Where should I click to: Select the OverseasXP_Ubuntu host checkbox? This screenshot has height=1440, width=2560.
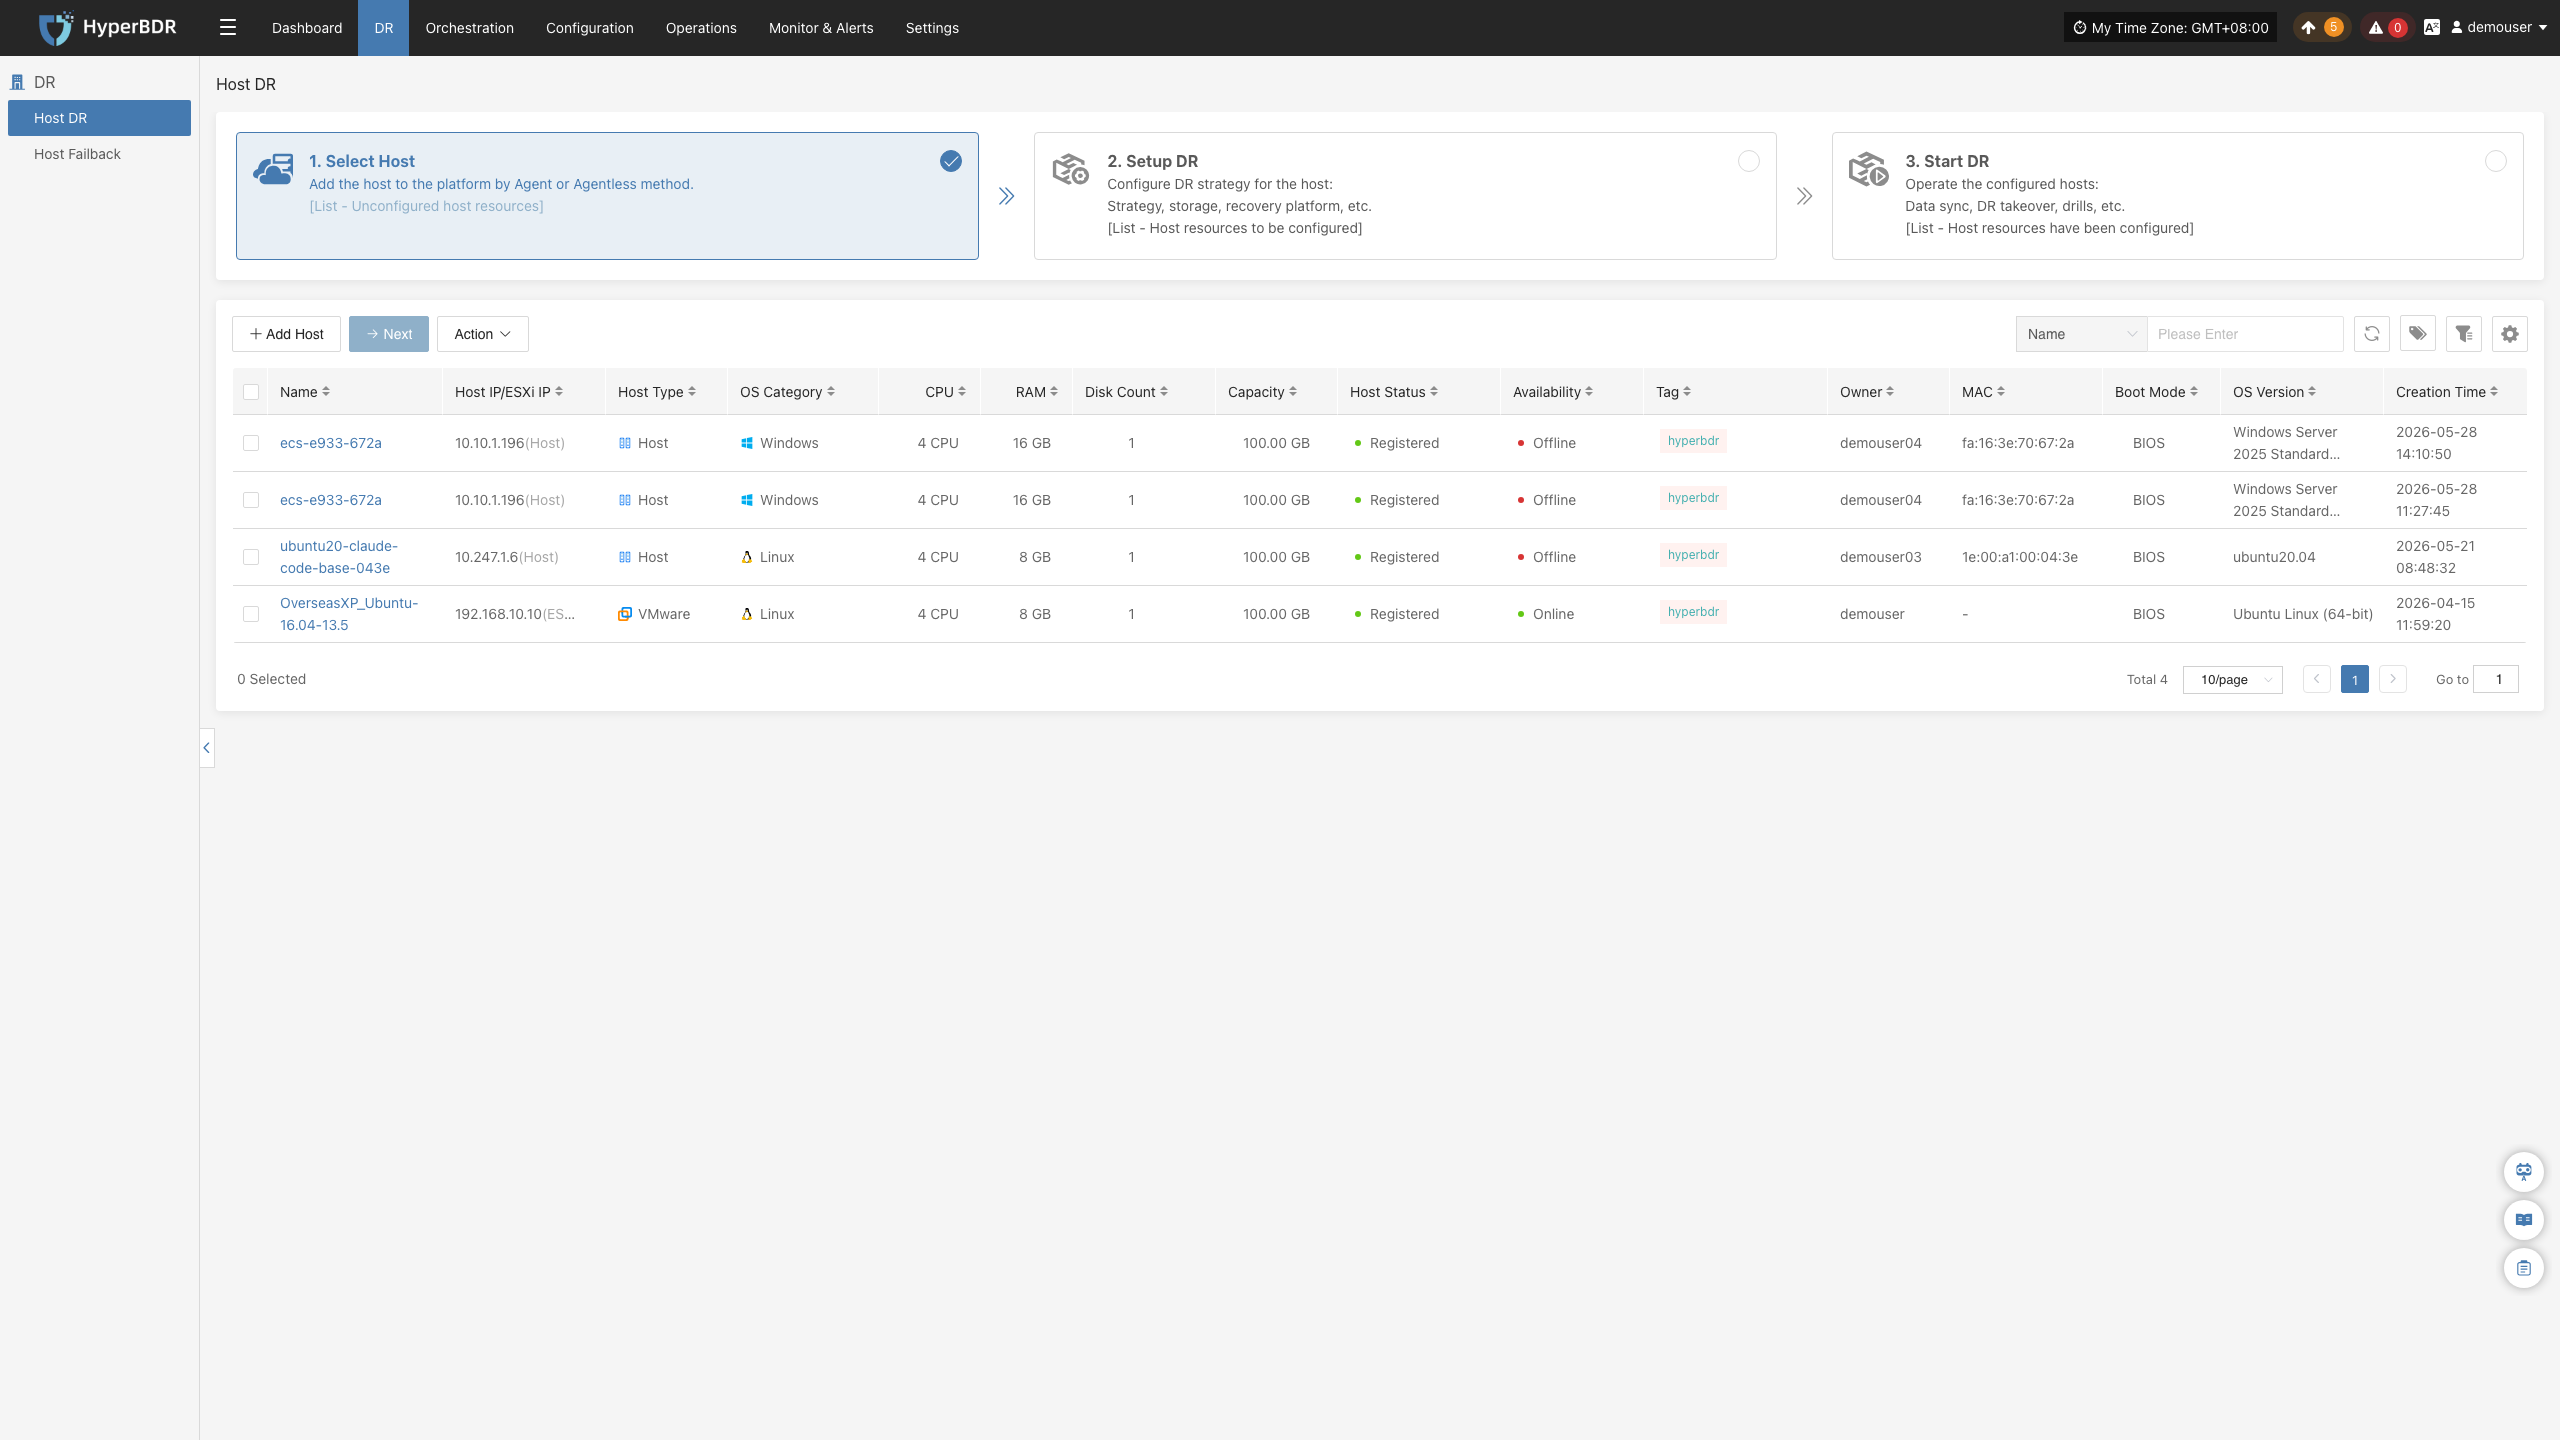point(251,614)
